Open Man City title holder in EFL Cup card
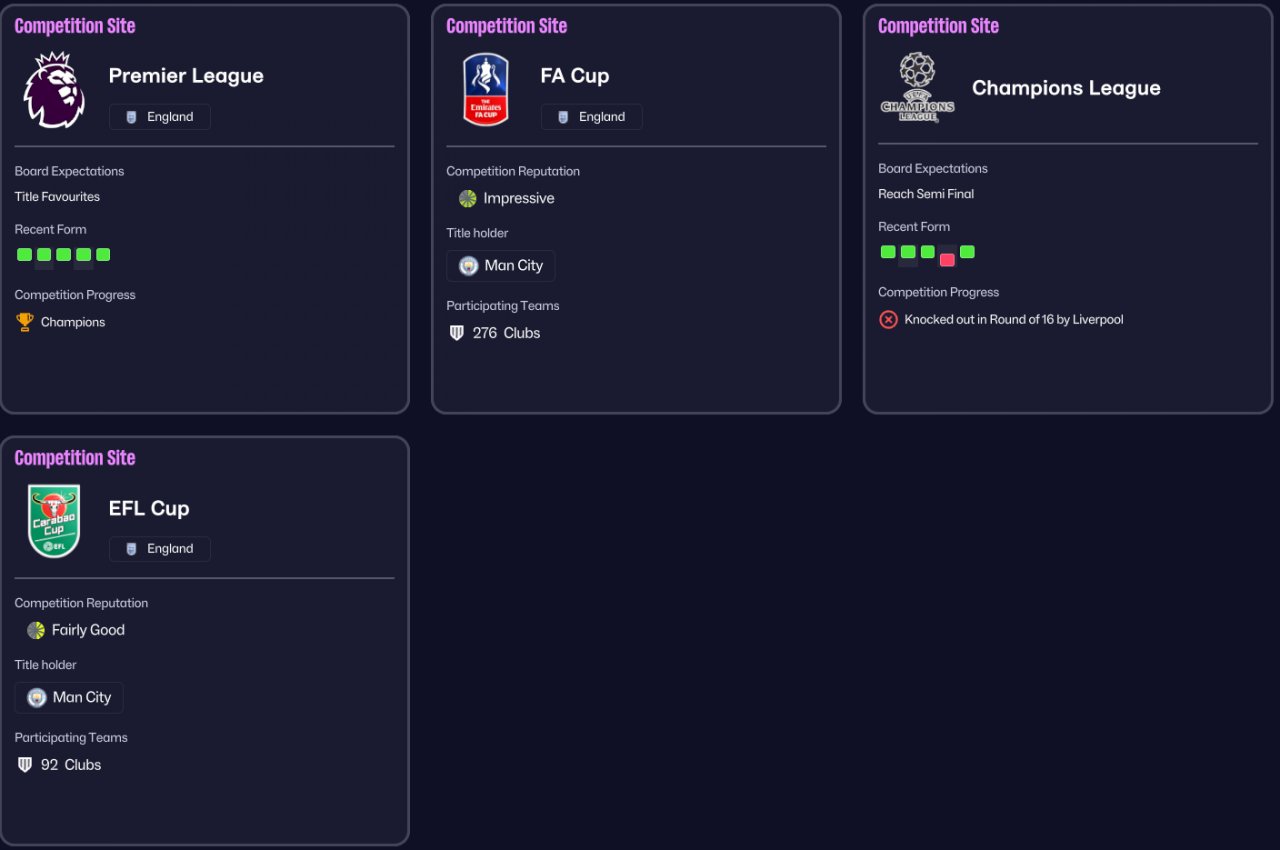 [x=69, y=698]
